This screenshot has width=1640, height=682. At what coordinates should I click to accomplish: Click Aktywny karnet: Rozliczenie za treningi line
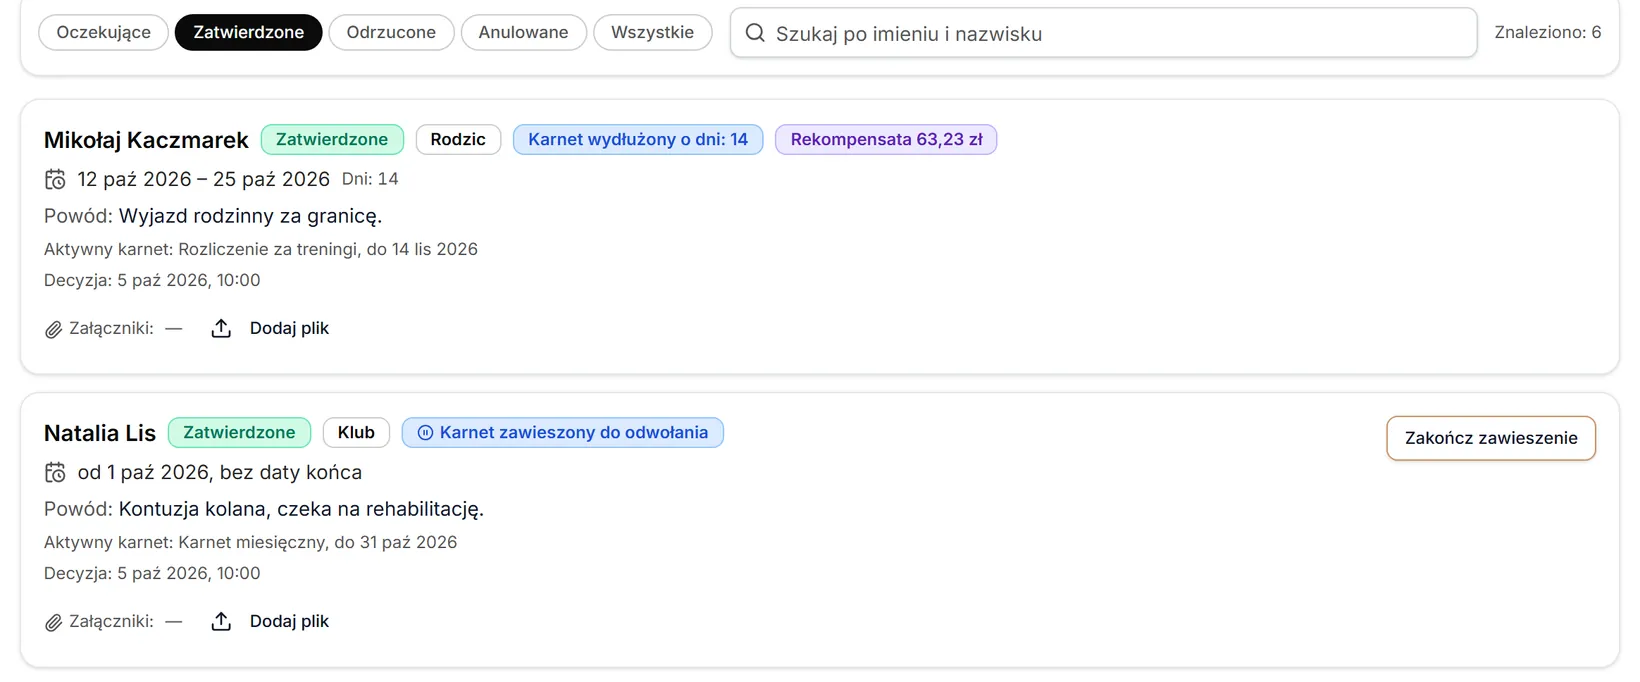[x=261, y=249]
